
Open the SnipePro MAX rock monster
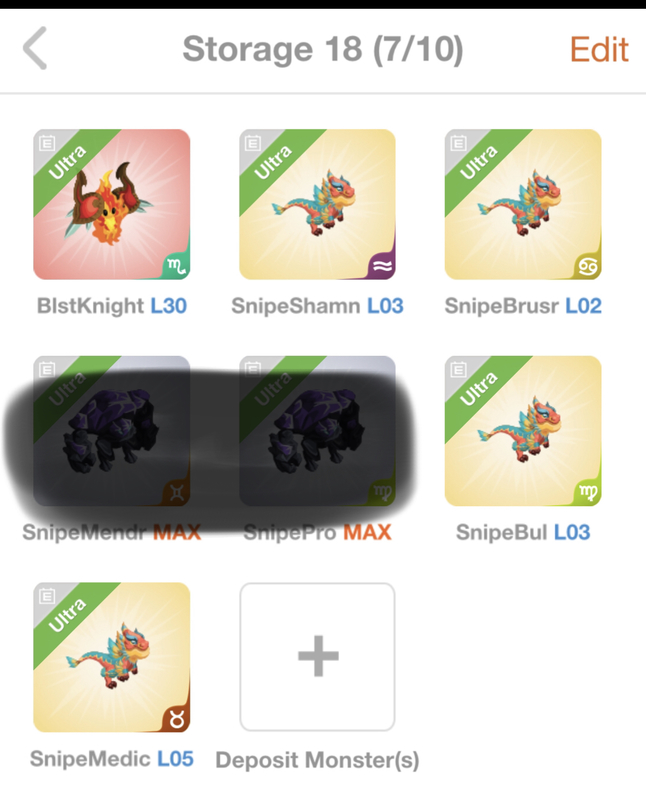(x=317, y=431)
